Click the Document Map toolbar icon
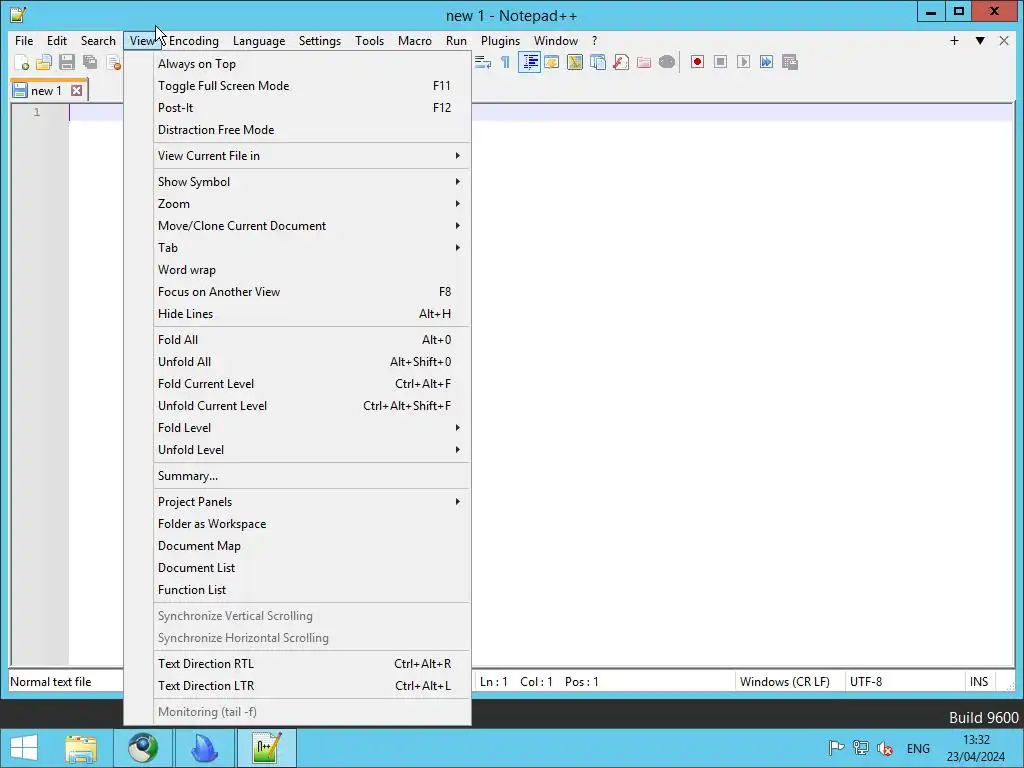Viewport: 1024px width, 768px height. tap(575, 62)
